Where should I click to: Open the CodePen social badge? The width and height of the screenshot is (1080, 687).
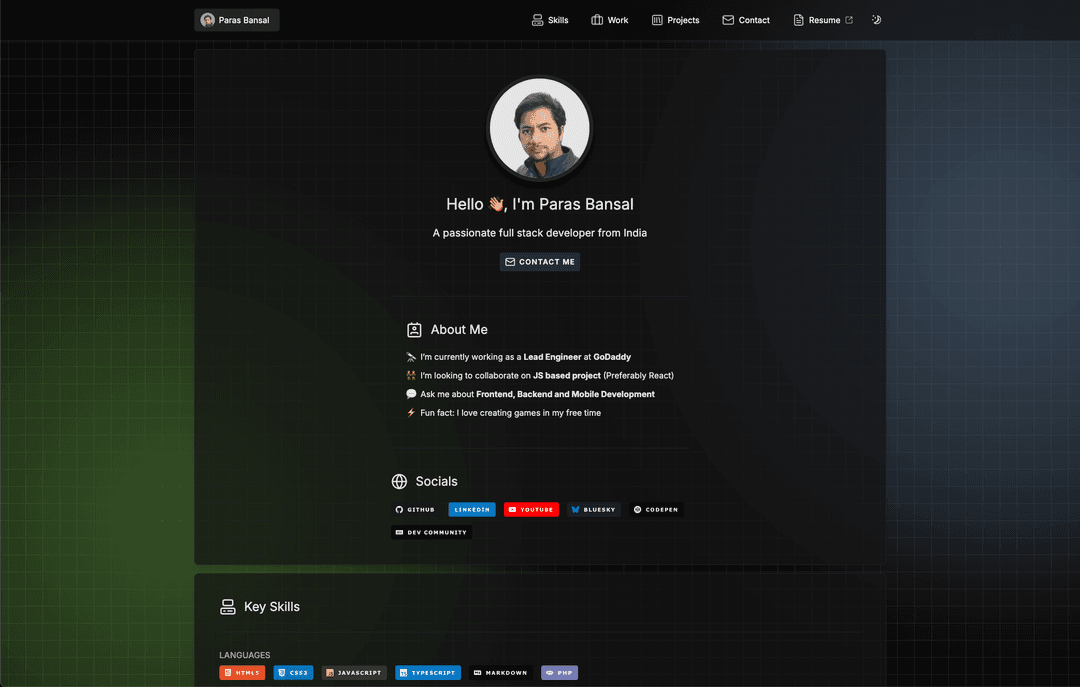coord(656,510)
